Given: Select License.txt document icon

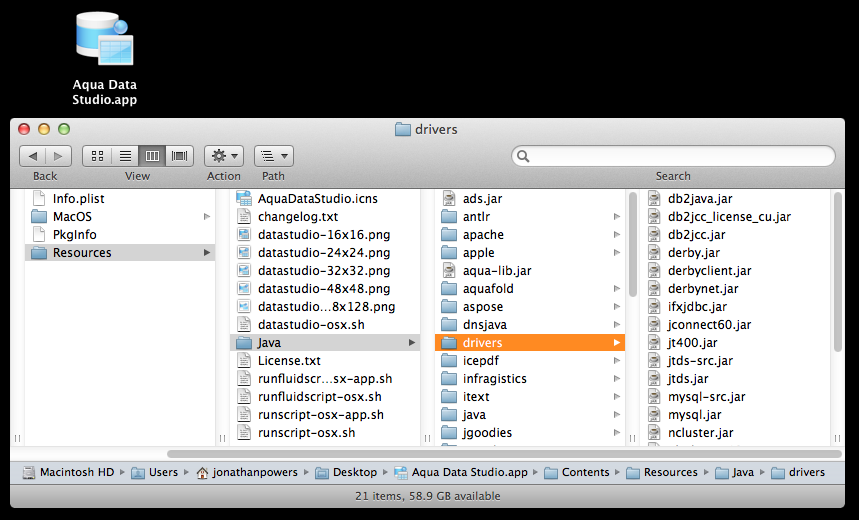Looking at the screenshot, I should coord(244,361).
